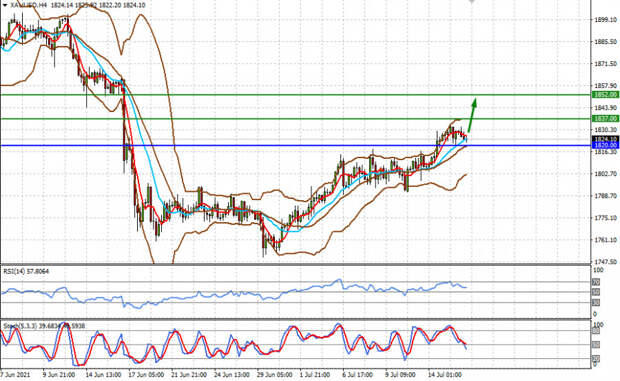Click the RSI 70 level label
Screen dimensions: 620x381
click(596, 282)
